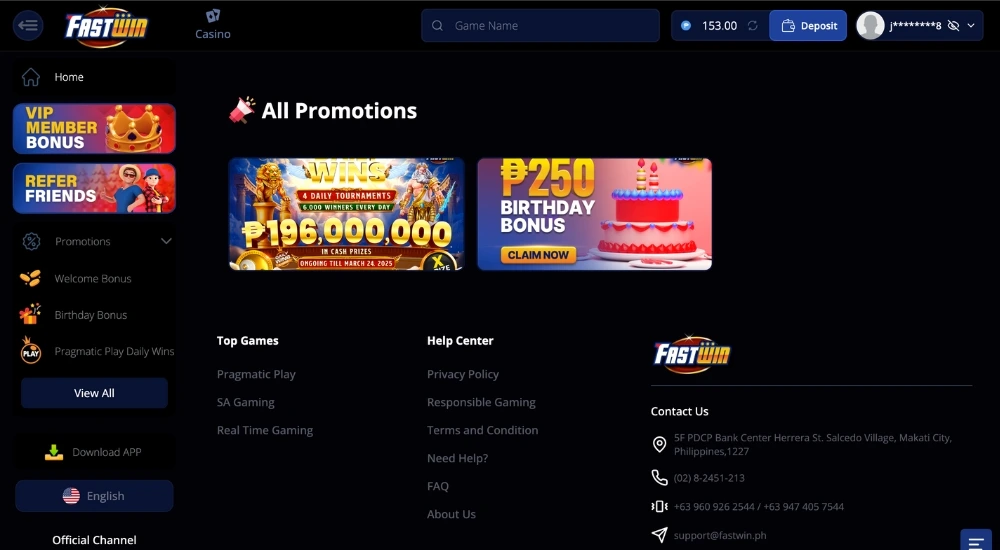Collapse the sidebar with the back arrow icon
1000x550 pixels.
(28, 26)
